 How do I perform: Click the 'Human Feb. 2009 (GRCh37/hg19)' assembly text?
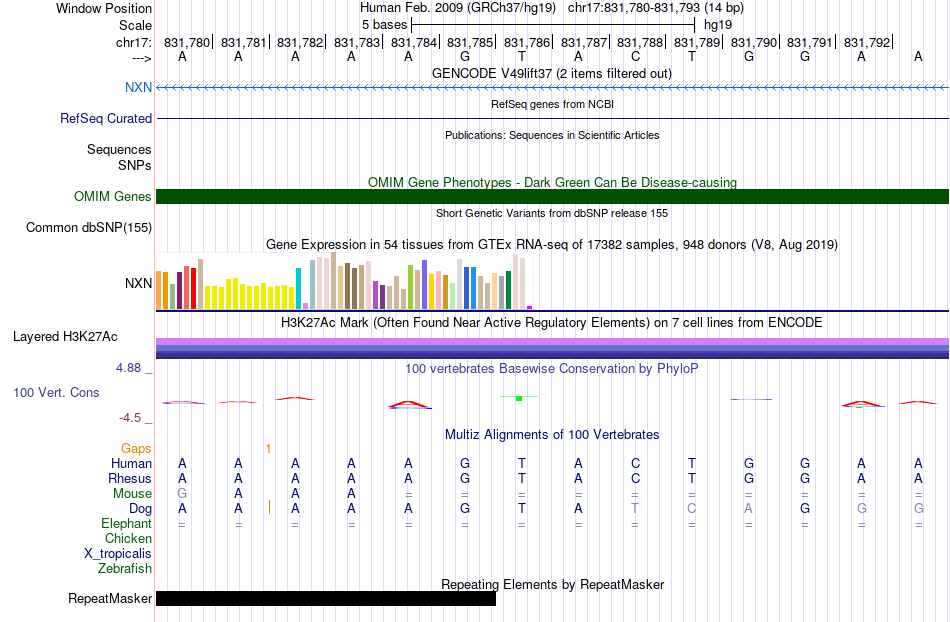click(458, 8)
